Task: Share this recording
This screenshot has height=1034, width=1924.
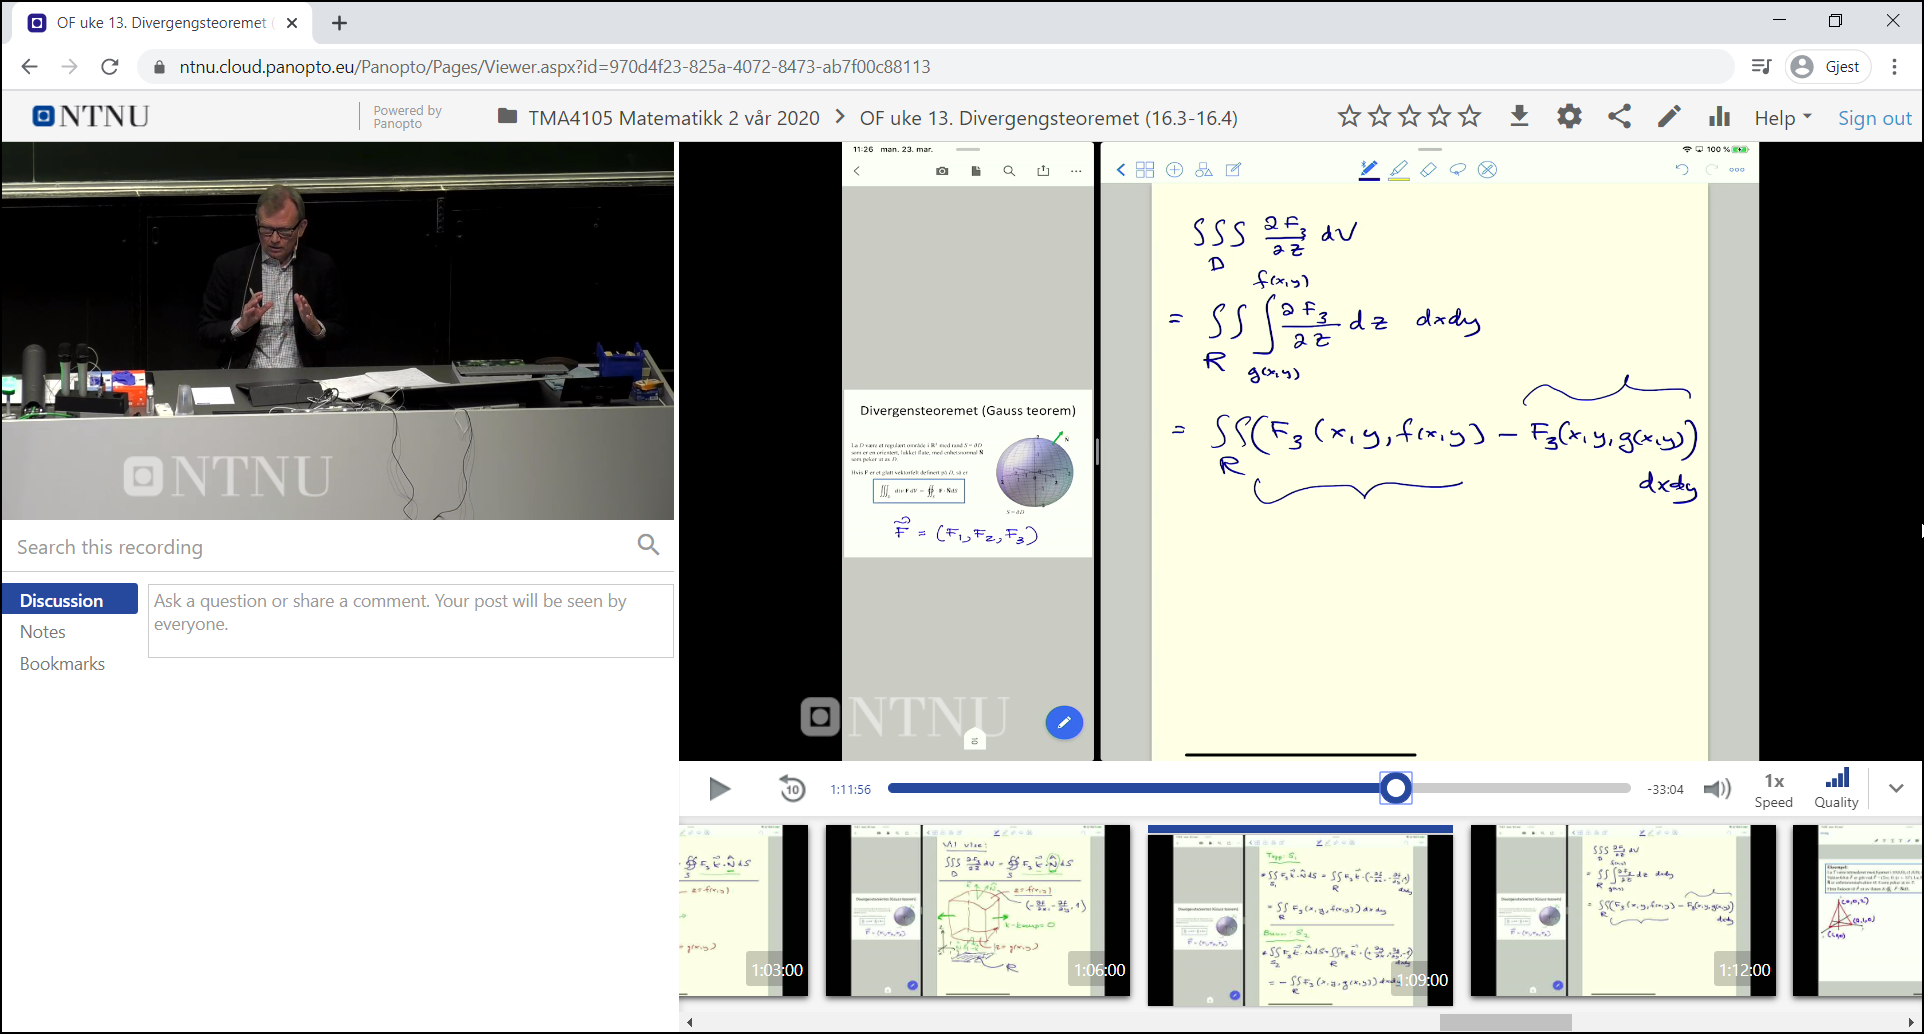Action: [x=1619, y=117]
